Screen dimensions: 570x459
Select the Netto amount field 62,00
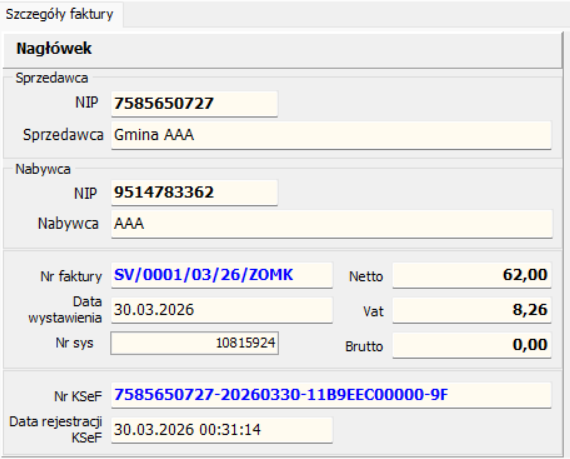[x=472, y=275]
